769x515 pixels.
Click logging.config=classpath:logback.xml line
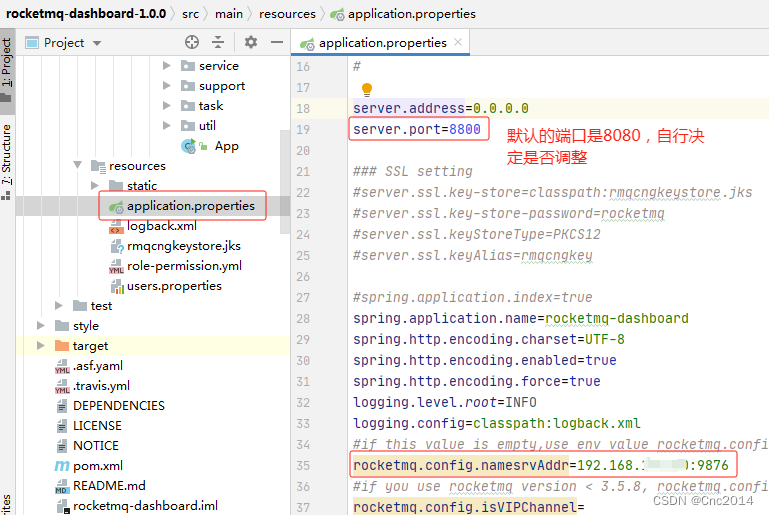click(497, 423)
